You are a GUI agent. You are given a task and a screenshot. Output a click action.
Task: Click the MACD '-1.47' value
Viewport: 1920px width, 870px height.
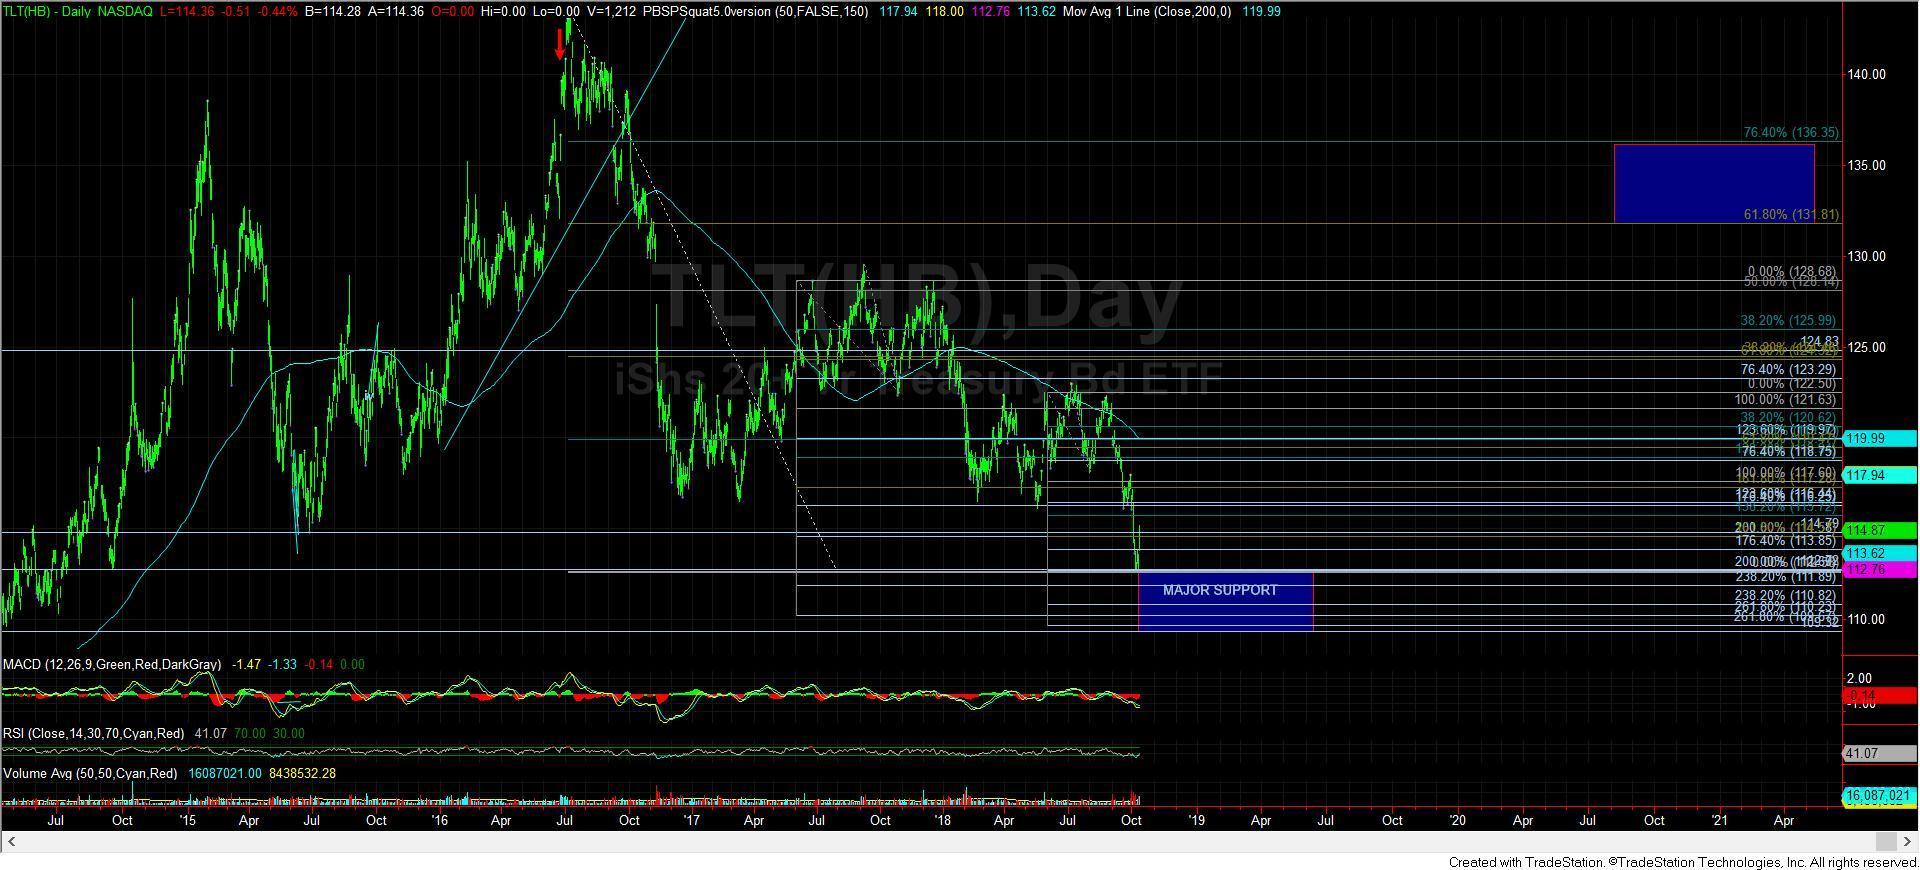click(x=247, y=664)
